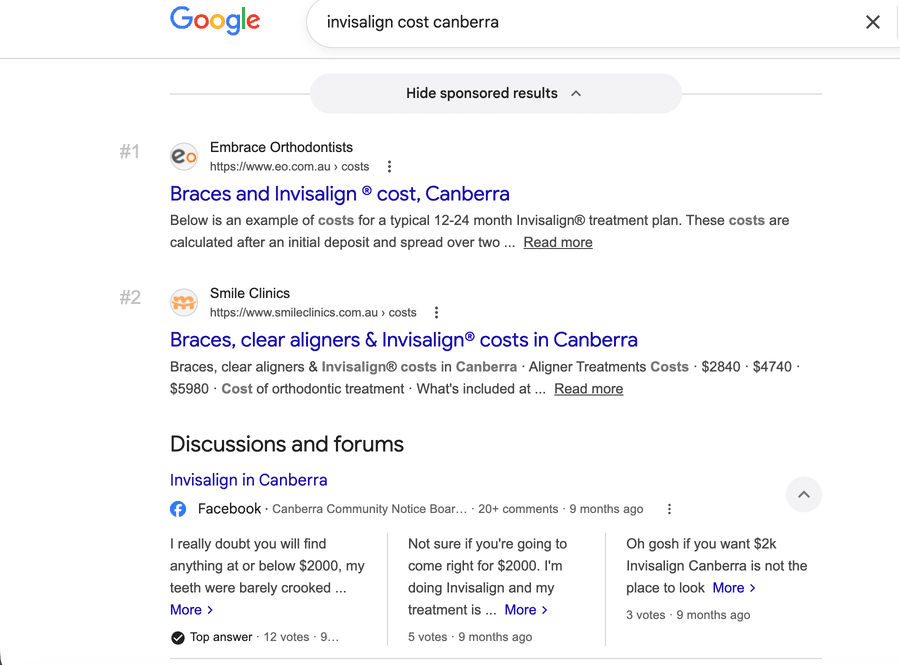Click the Google logo
Image resolution: width=900 pixels, height=665 pixels.
click(215, 21)
